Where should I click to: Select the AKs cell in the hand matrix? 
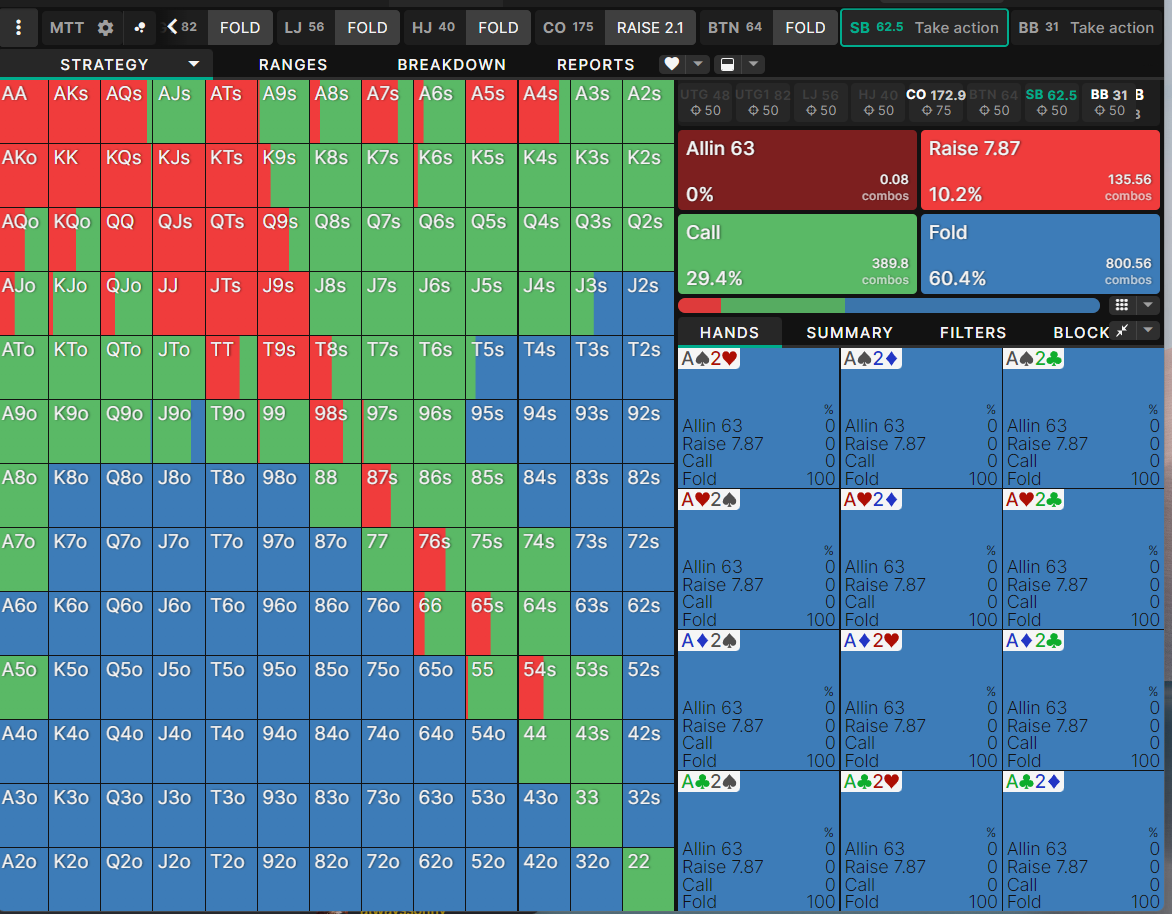[x=74, y=111]
